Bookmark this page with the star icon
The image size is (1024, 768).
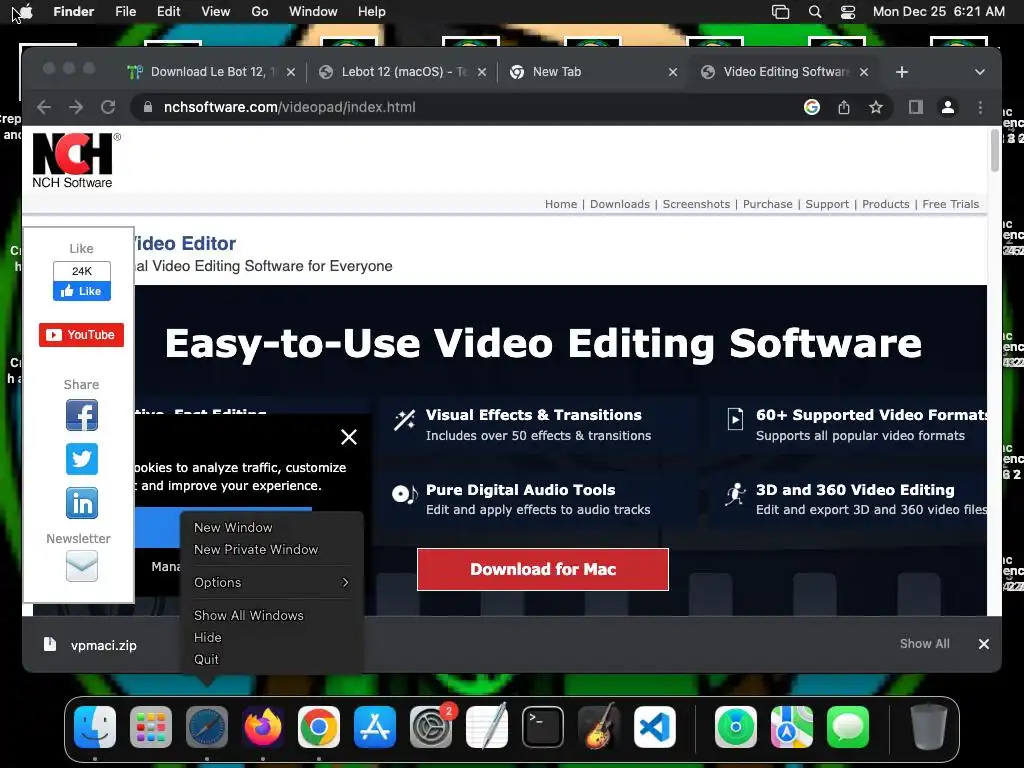(876, 107)
